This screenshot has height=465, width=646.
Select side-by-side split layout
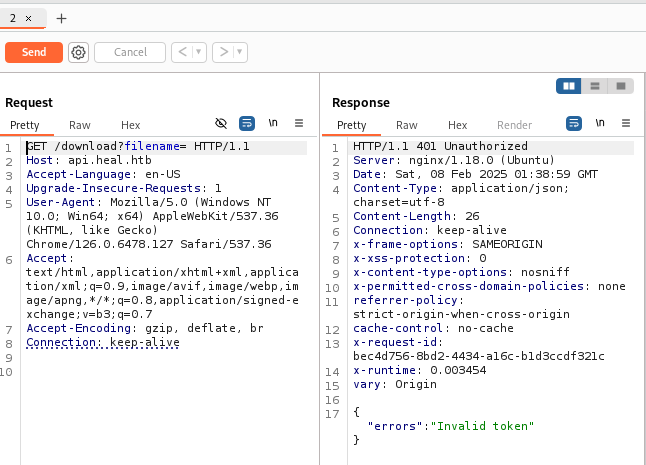[x=569, y=86]
